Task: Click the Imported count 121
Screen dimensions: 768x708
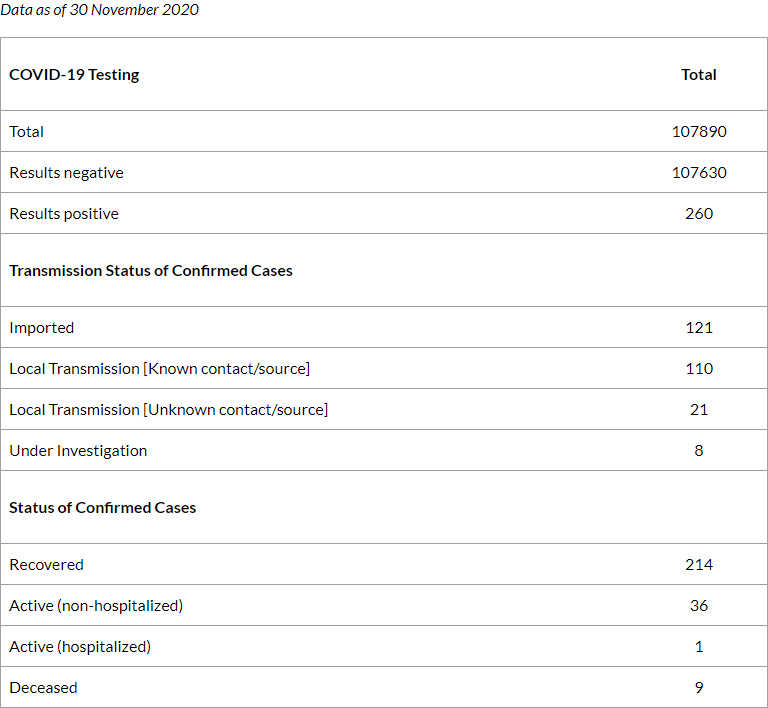Action: point(699,328)
